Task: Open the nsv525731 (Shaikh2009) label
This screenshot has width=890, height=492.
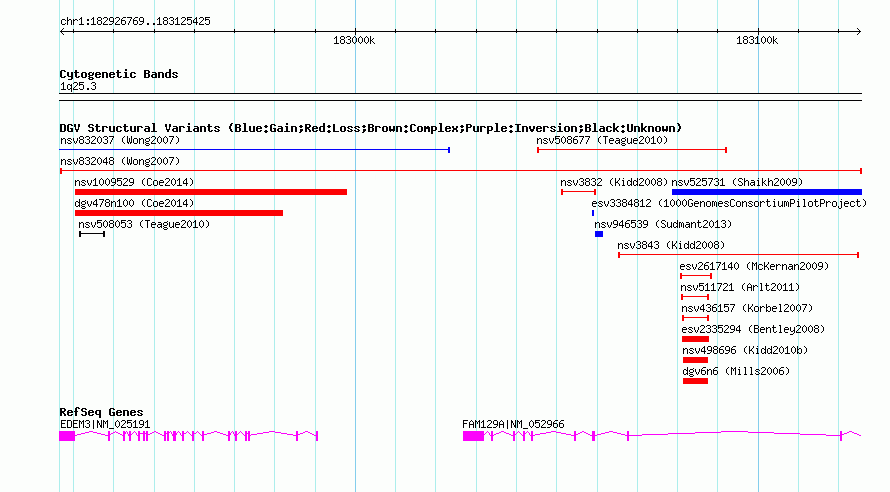Action: click(737, 182)
